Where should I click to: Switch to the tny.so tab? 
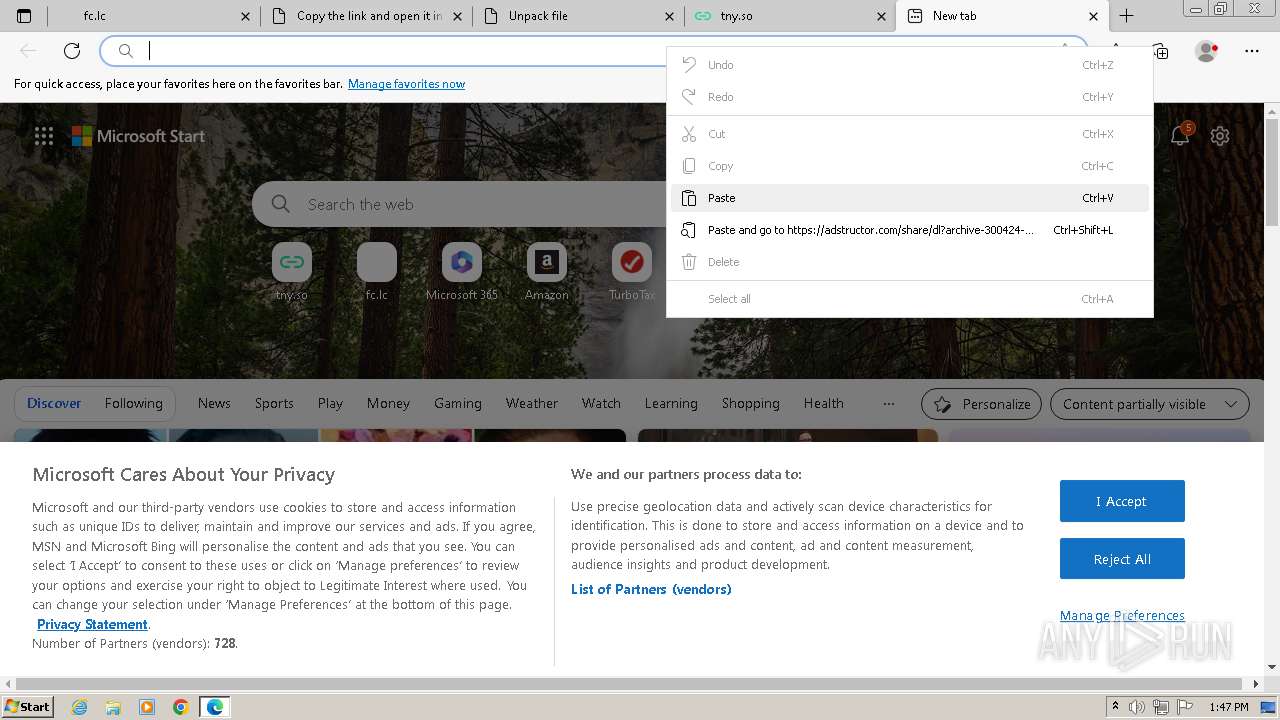(x=790, y=16)
